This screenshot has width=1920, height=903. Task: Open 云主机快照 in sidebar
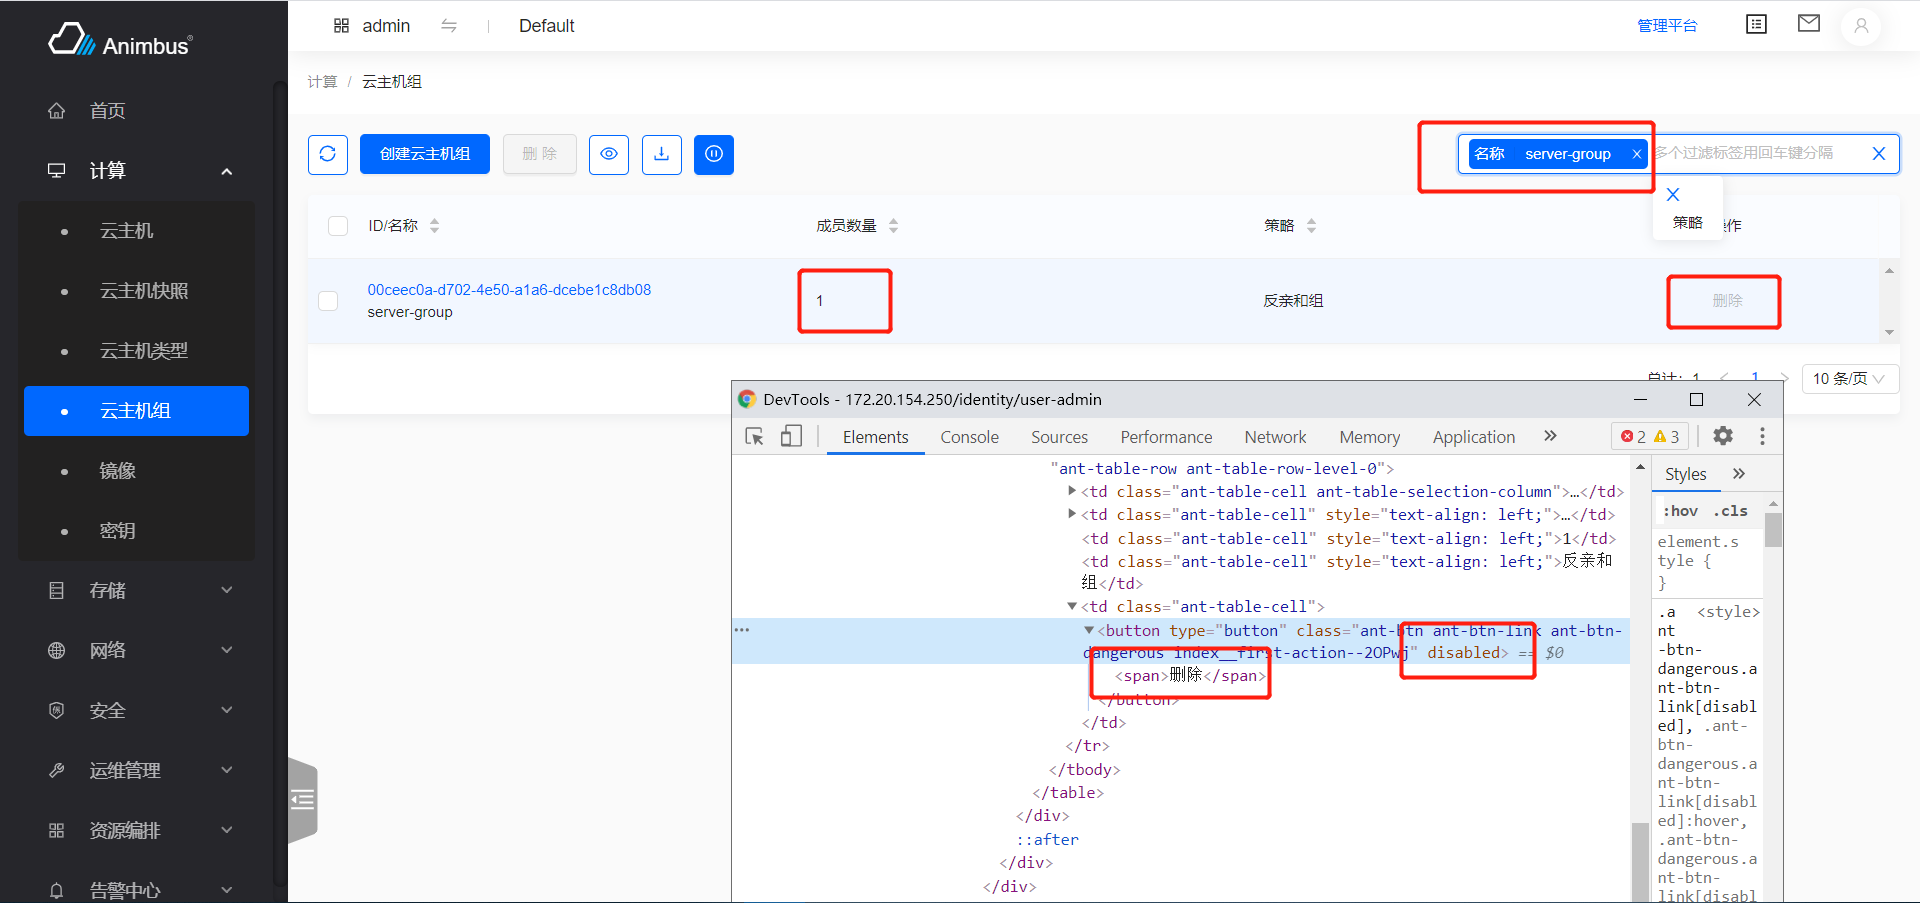(144, 291)
